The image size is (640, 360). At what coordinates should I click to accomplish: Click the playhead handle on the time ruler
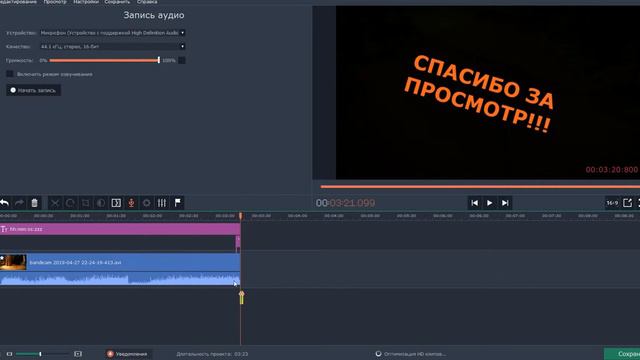240,216
